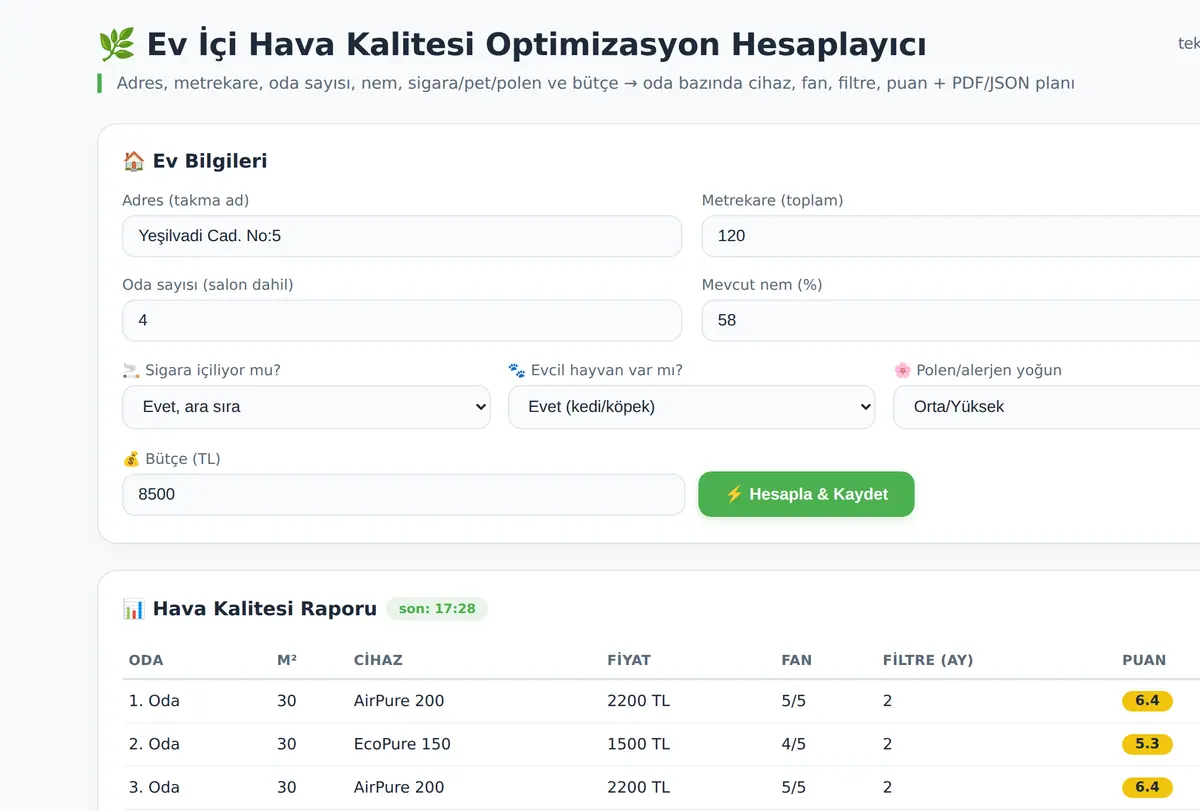Click the Hava Kalitesi Raporu heading
This screenshot has height=811, width=1200.
tap(265, 609)
